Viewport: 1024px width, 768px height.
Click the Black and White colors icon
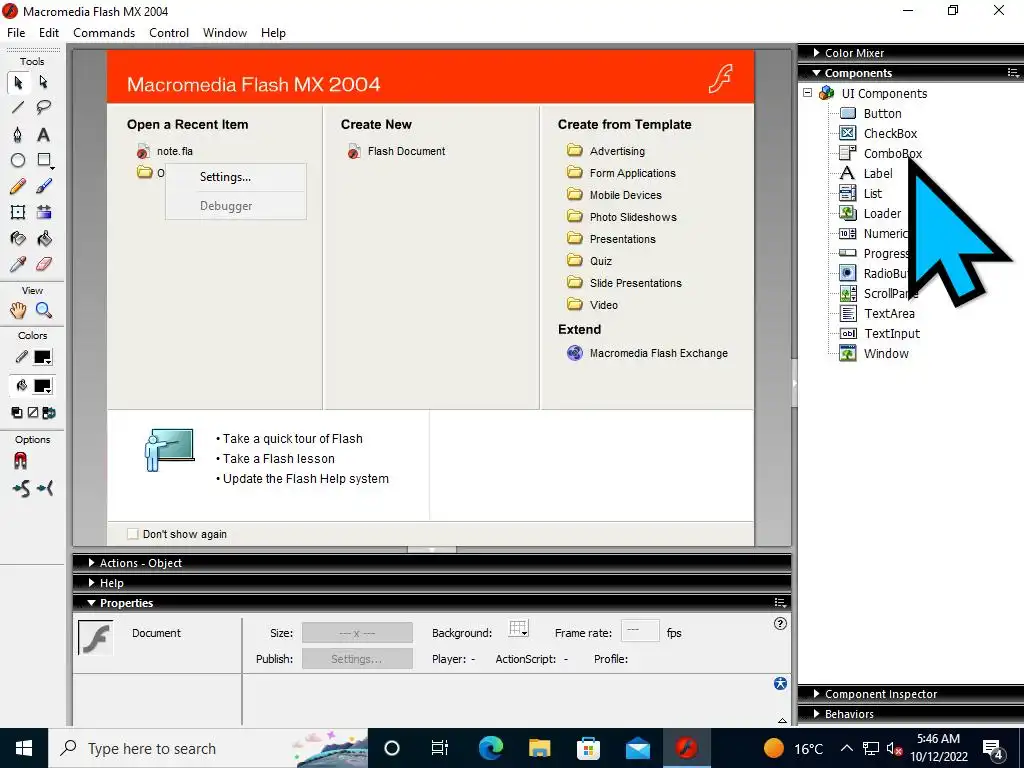(x=17, y=413)
